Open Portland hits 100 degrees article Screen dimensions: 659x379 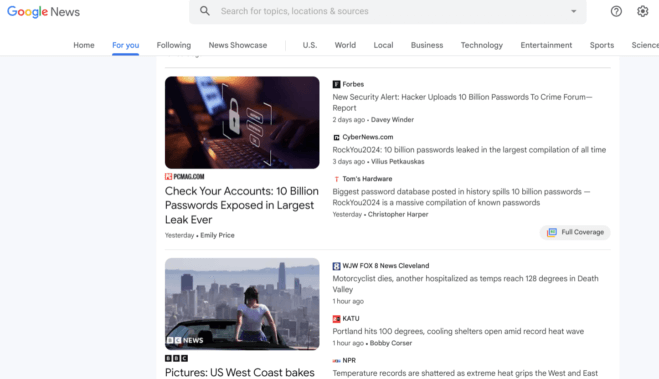pos(458,331)
